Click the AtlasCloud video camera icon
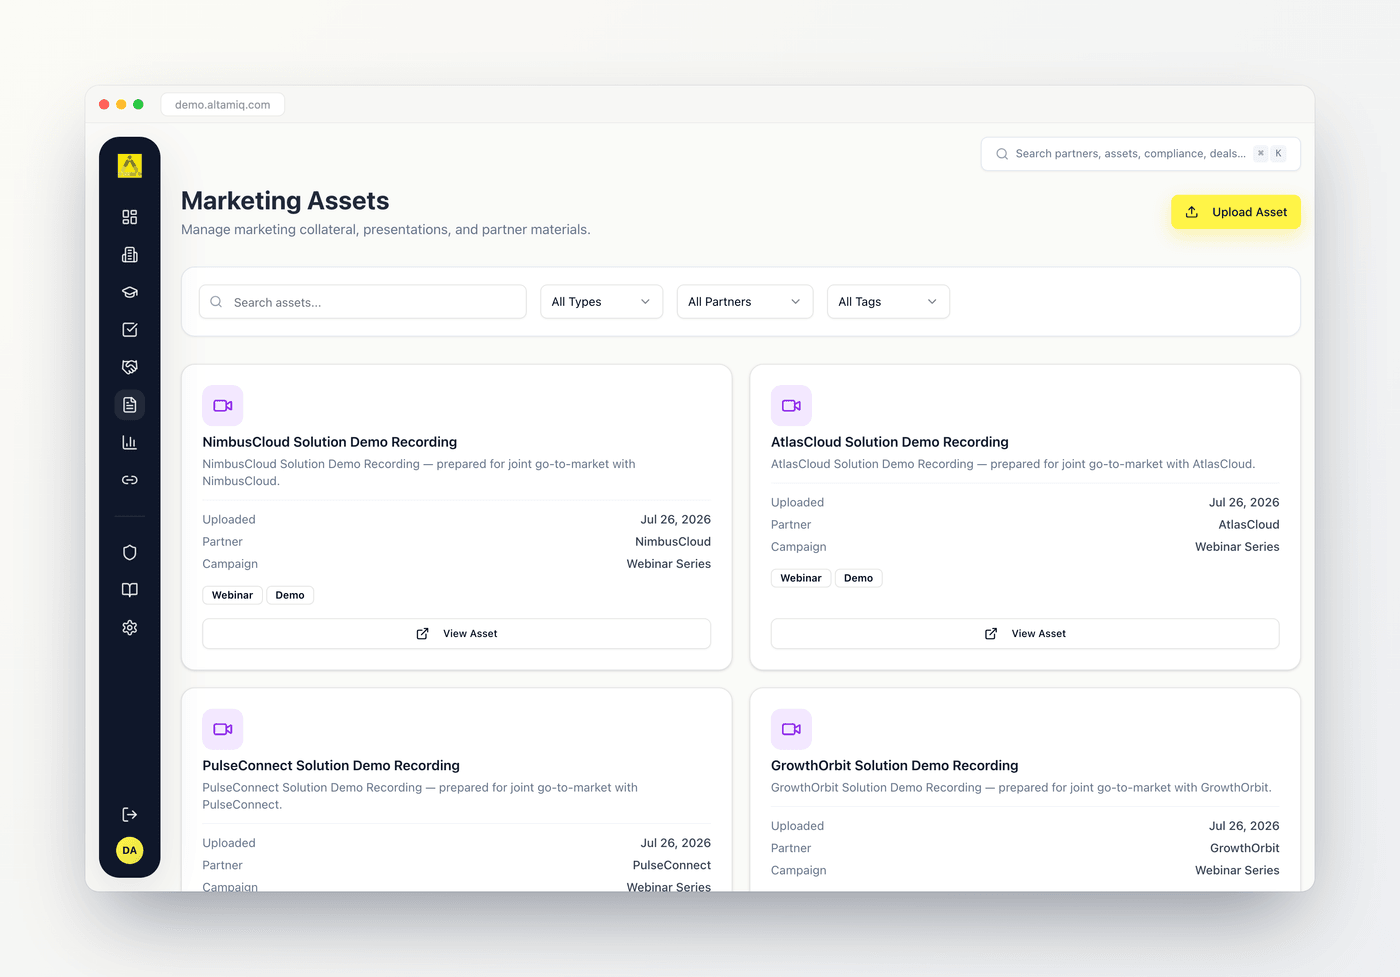The width and height of the screenshot is (1400, 977). tap(791, 406)
